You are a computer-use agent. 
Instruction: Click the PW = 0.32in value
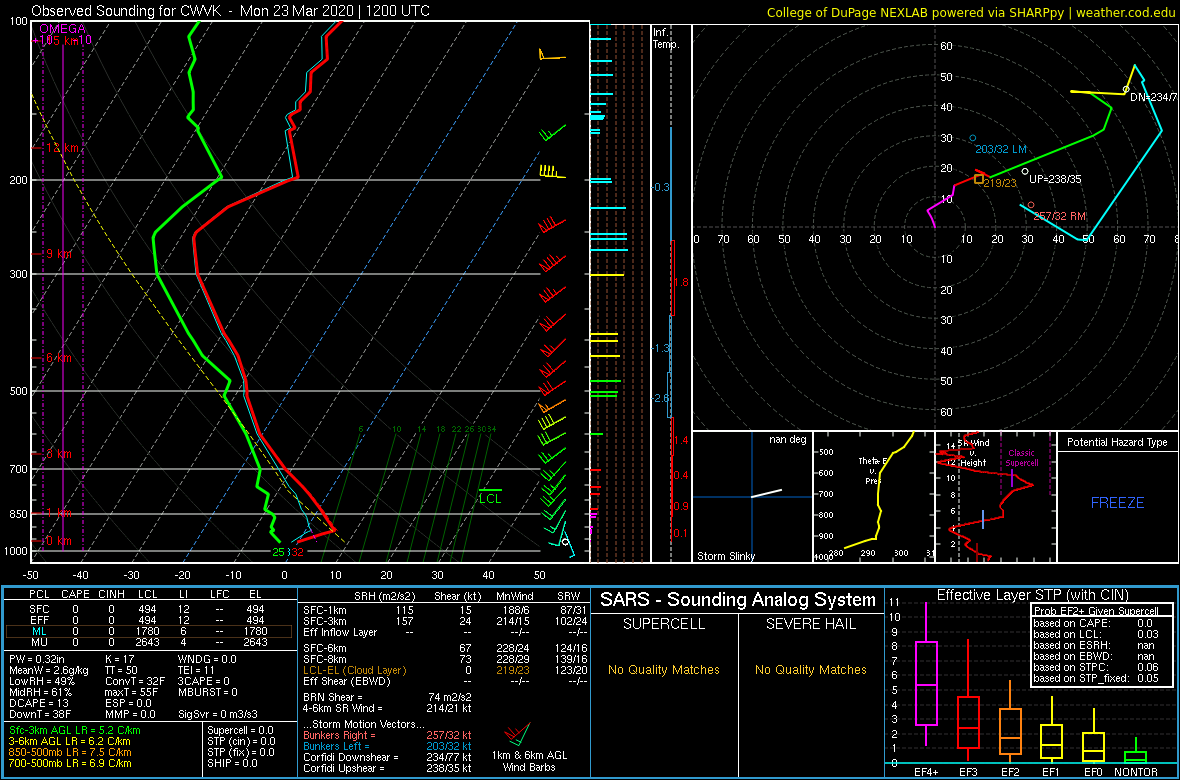click(38, 659)
